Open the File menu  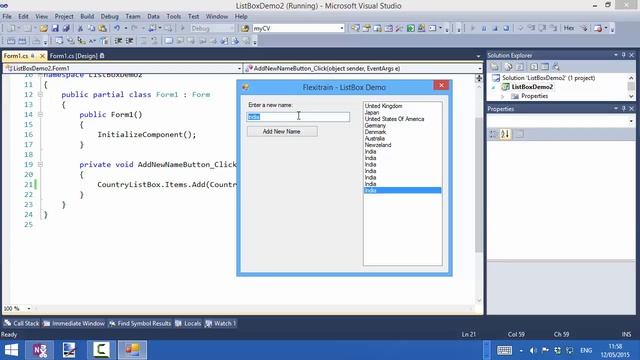point(7,16)
